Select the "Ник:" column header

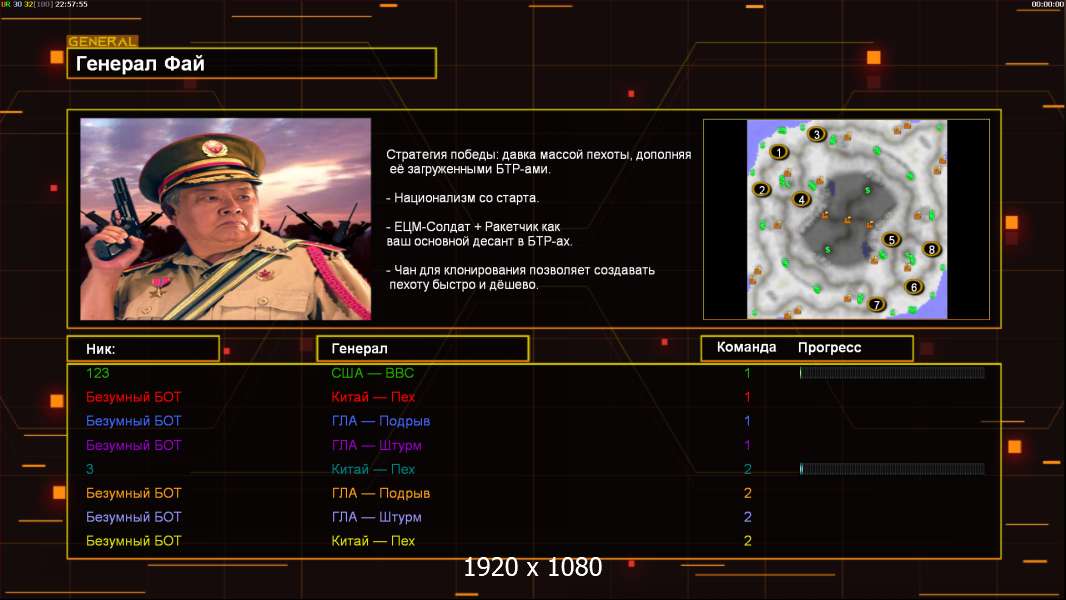pos(143,349)
